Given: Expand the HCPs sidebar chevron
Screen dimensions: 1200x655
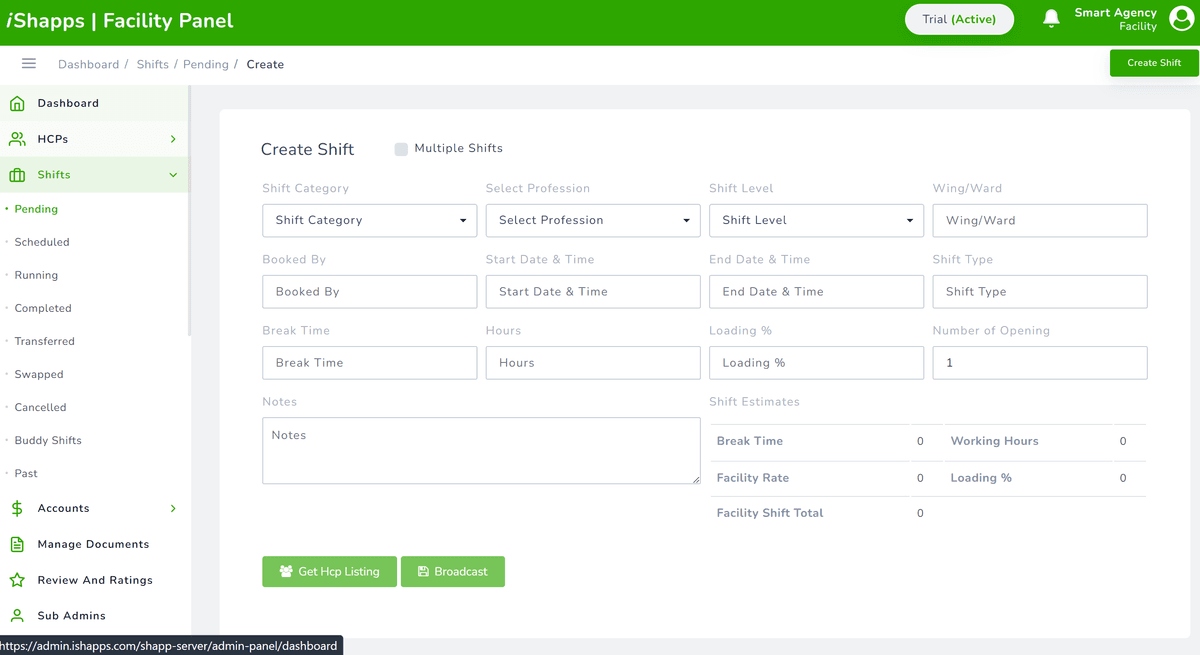Looking at the screenshot, I should [x=173, y=139].
